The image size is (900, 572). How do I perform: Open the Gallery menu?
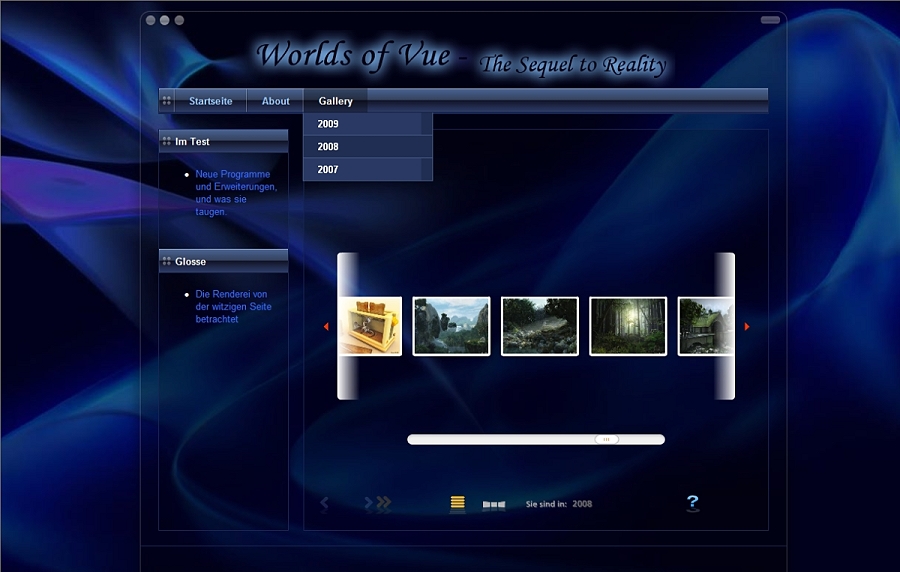[x=335, y=101]
